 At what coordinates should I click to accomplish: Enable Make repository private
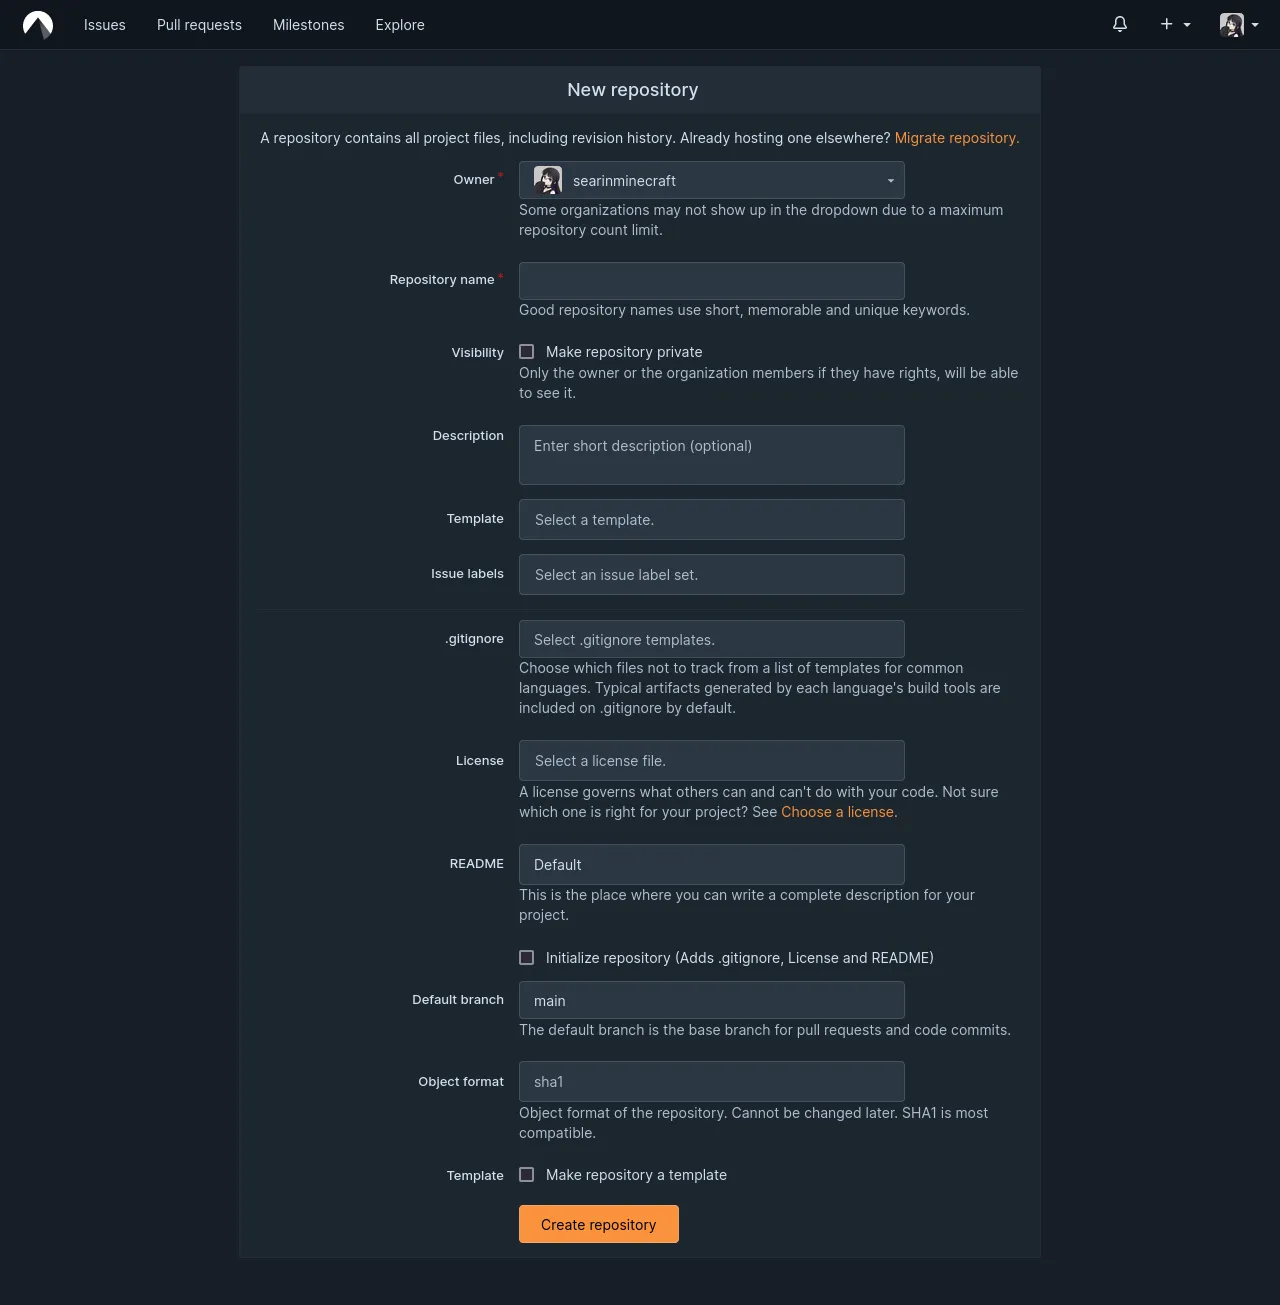point(527,351)
